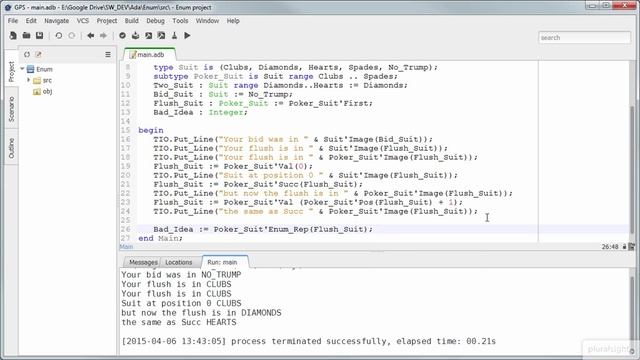Click the edit project properties pencil icon

(38, 54)
